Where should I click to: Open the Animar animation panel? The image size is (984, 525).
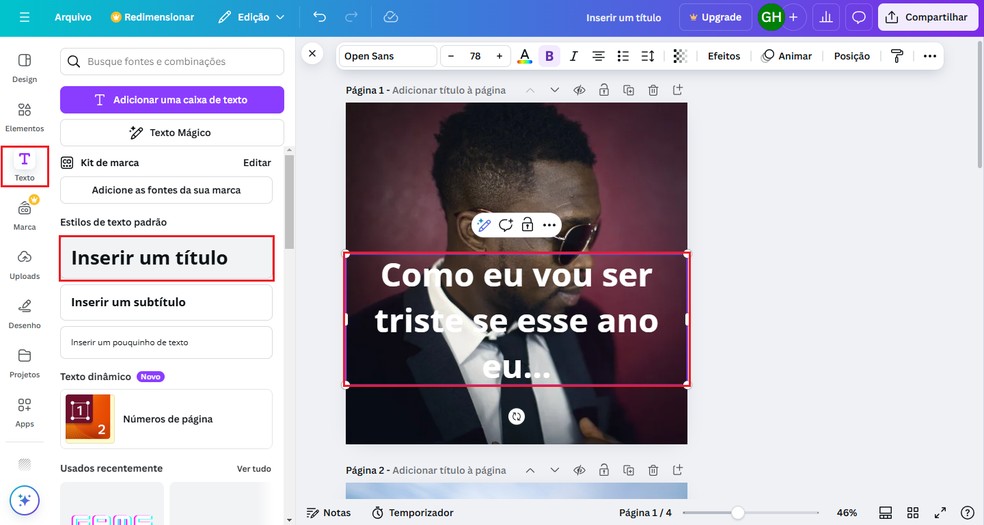pyautogui.click(x=786, y=56)
